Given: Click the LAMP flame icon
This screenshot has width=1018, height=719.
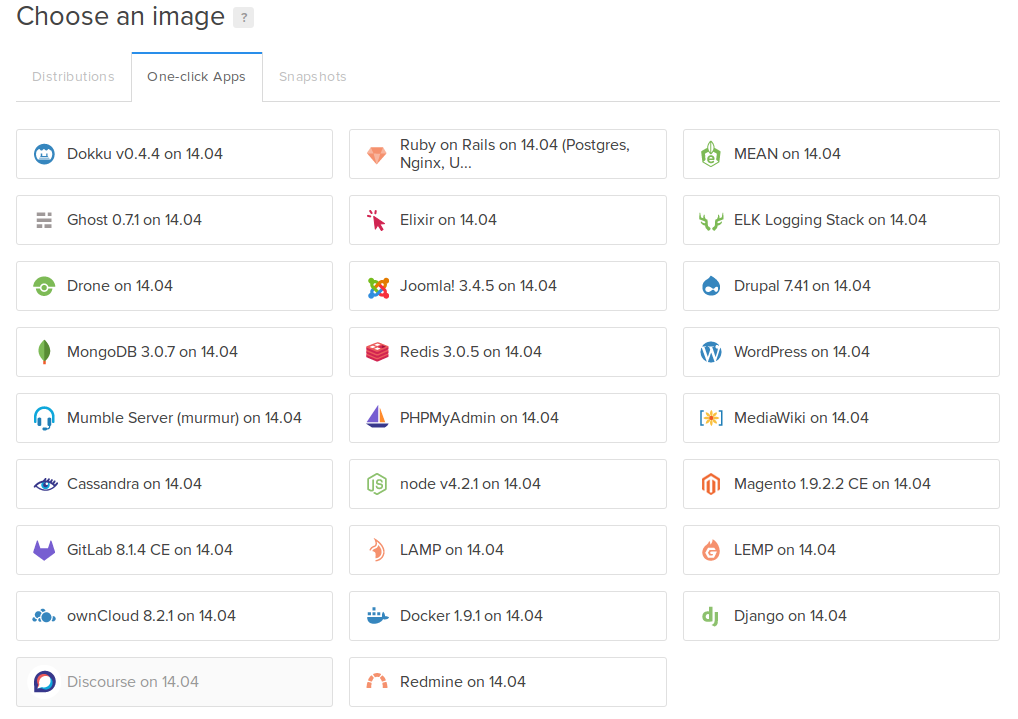Looking at the screenshot, I should pyautogui.click(x=377, y=550).
